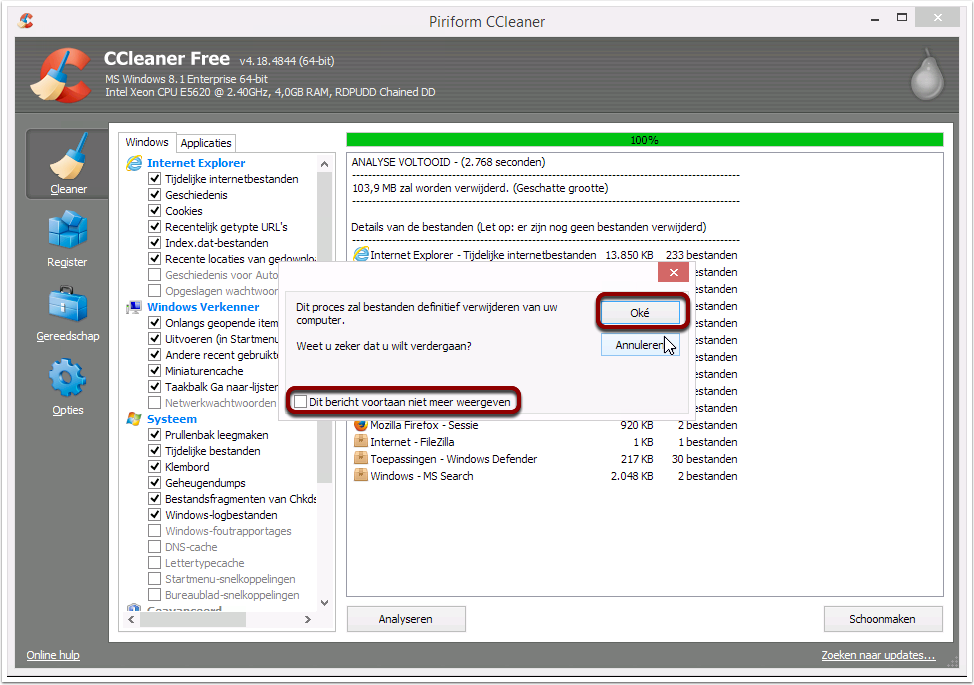974x685 pixels.
Task: Click scroll-down arrow of cleaner list
Action: (x=324, y=602)
